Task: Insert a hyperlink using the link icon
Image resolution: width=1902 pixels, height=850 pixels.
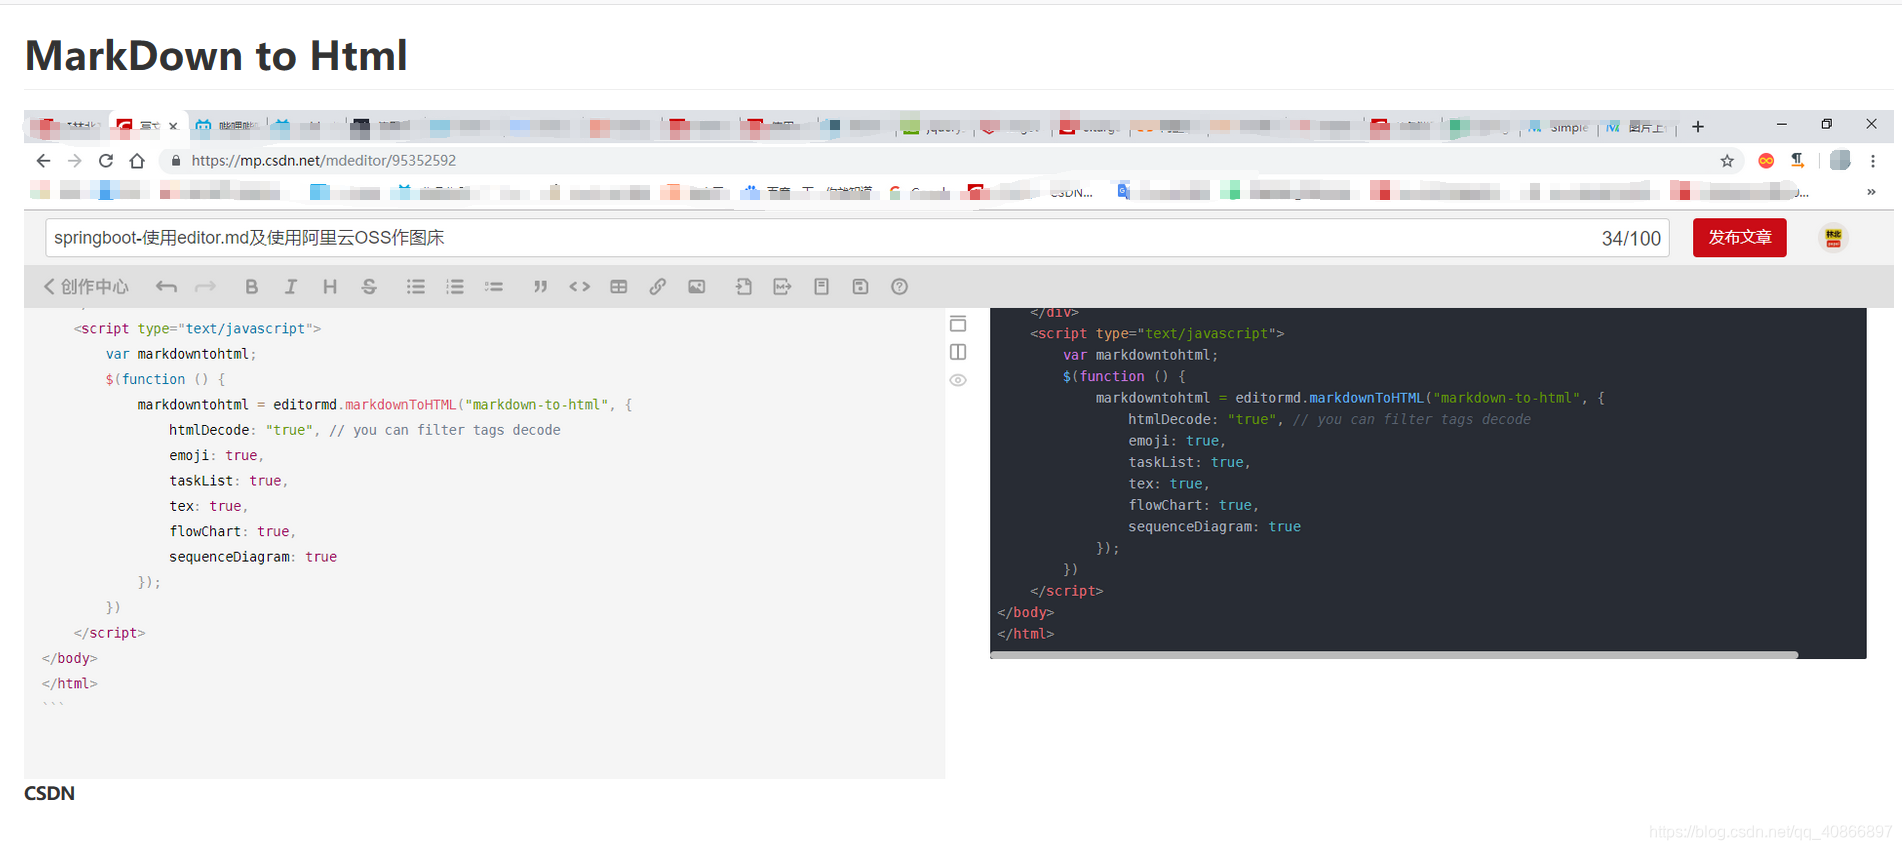Action: tap(657, 287)
